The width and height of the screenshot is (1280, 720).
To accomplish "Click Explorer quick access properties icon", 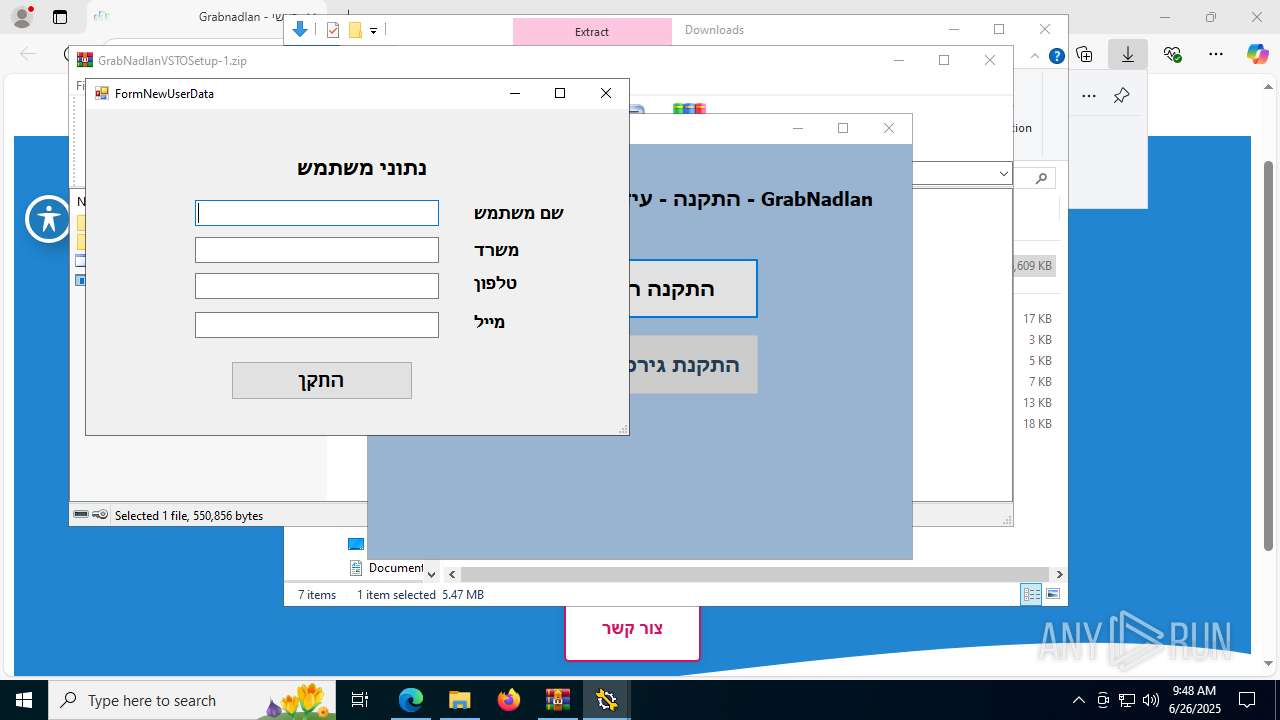I will (x=333, y=30).
